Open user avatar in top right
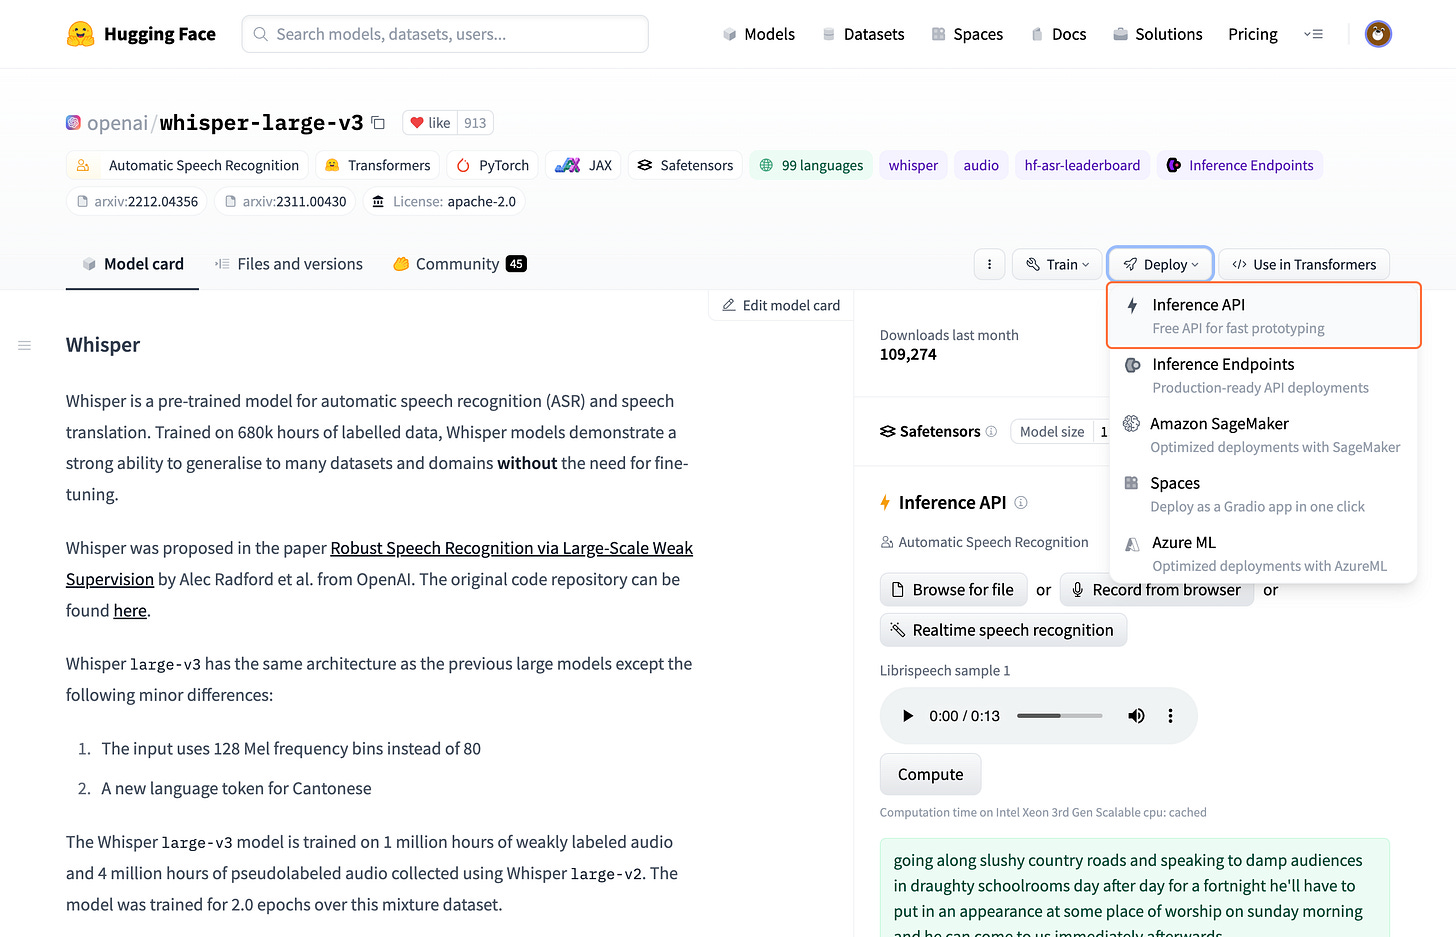Screen dimensions: 1456x937 (1378, 34)
